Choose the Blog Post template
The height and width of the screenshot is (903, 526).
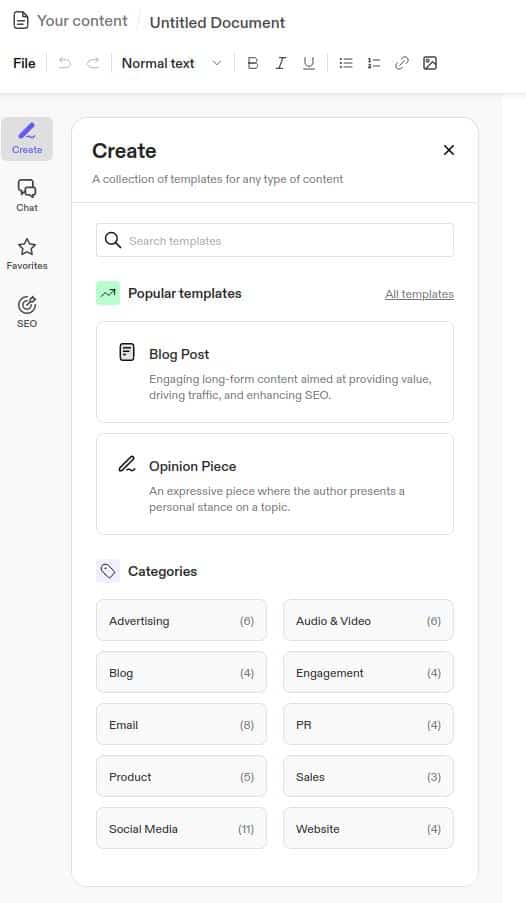click(275, 372)
